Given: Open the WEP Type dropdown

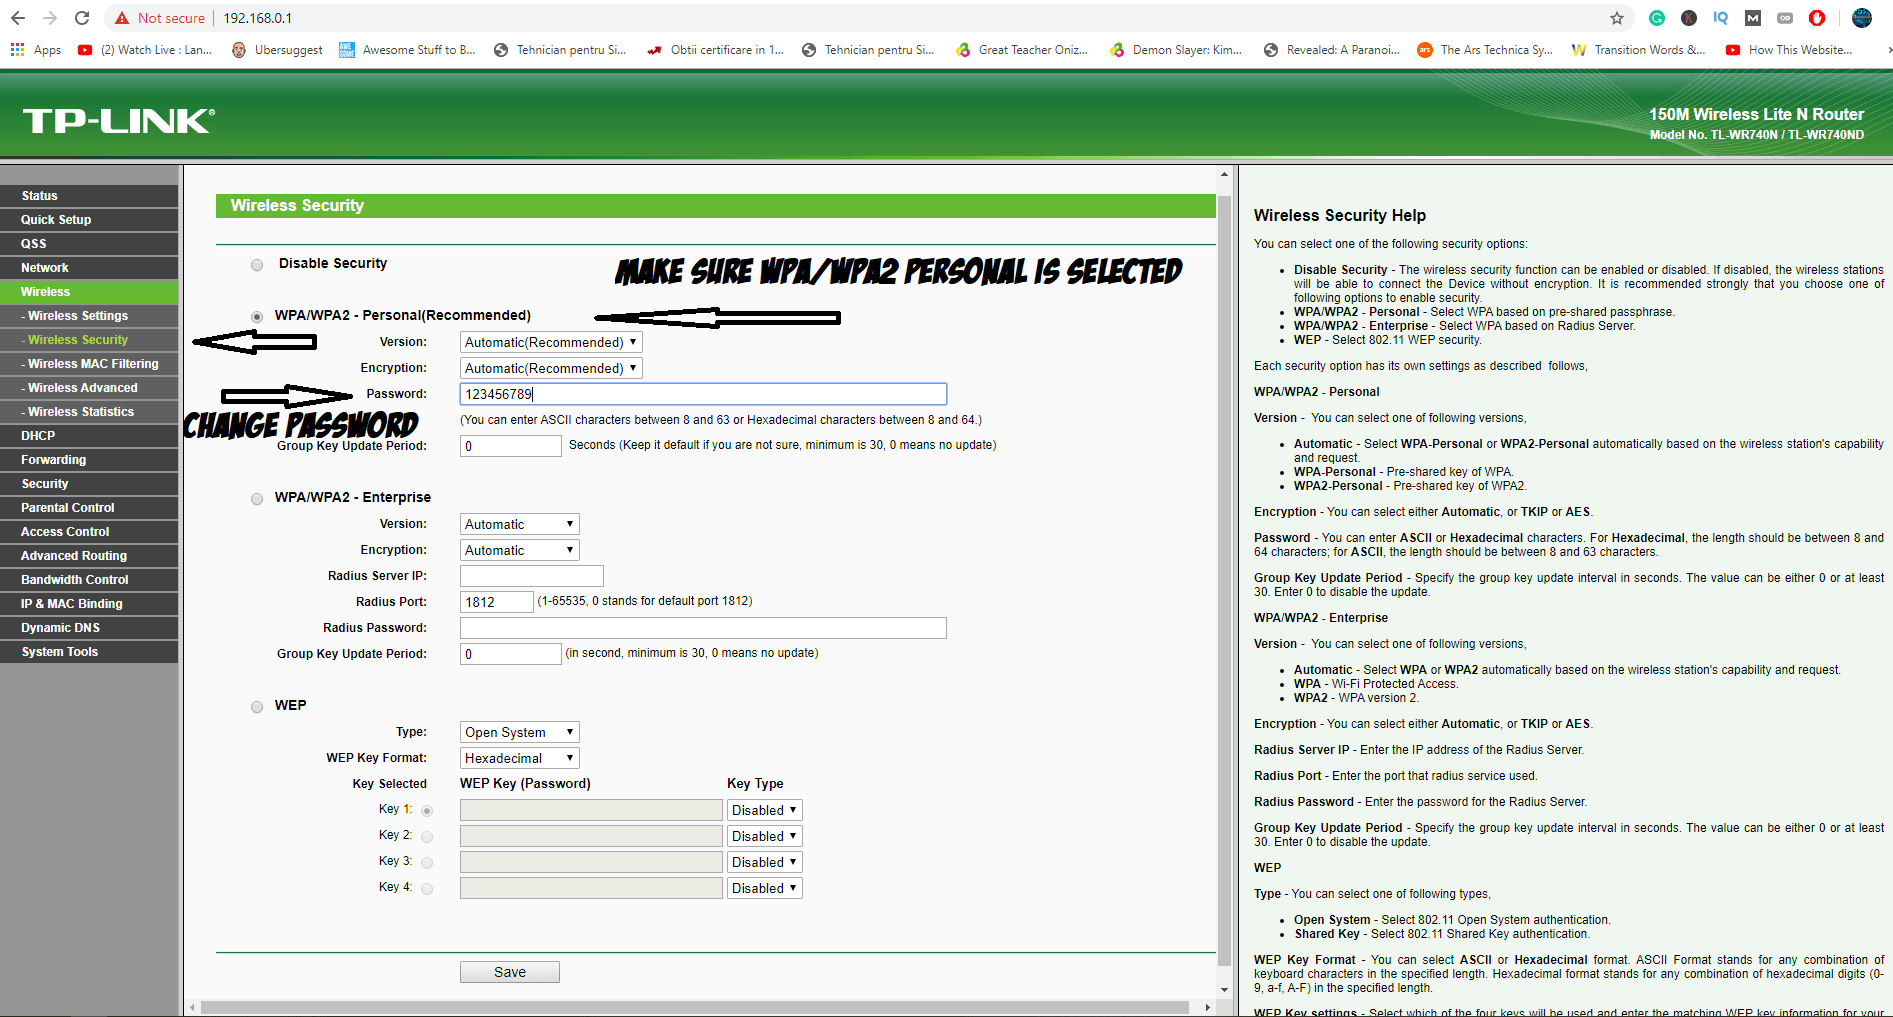Looking at the screenshot, I should [x=518, y=731].
